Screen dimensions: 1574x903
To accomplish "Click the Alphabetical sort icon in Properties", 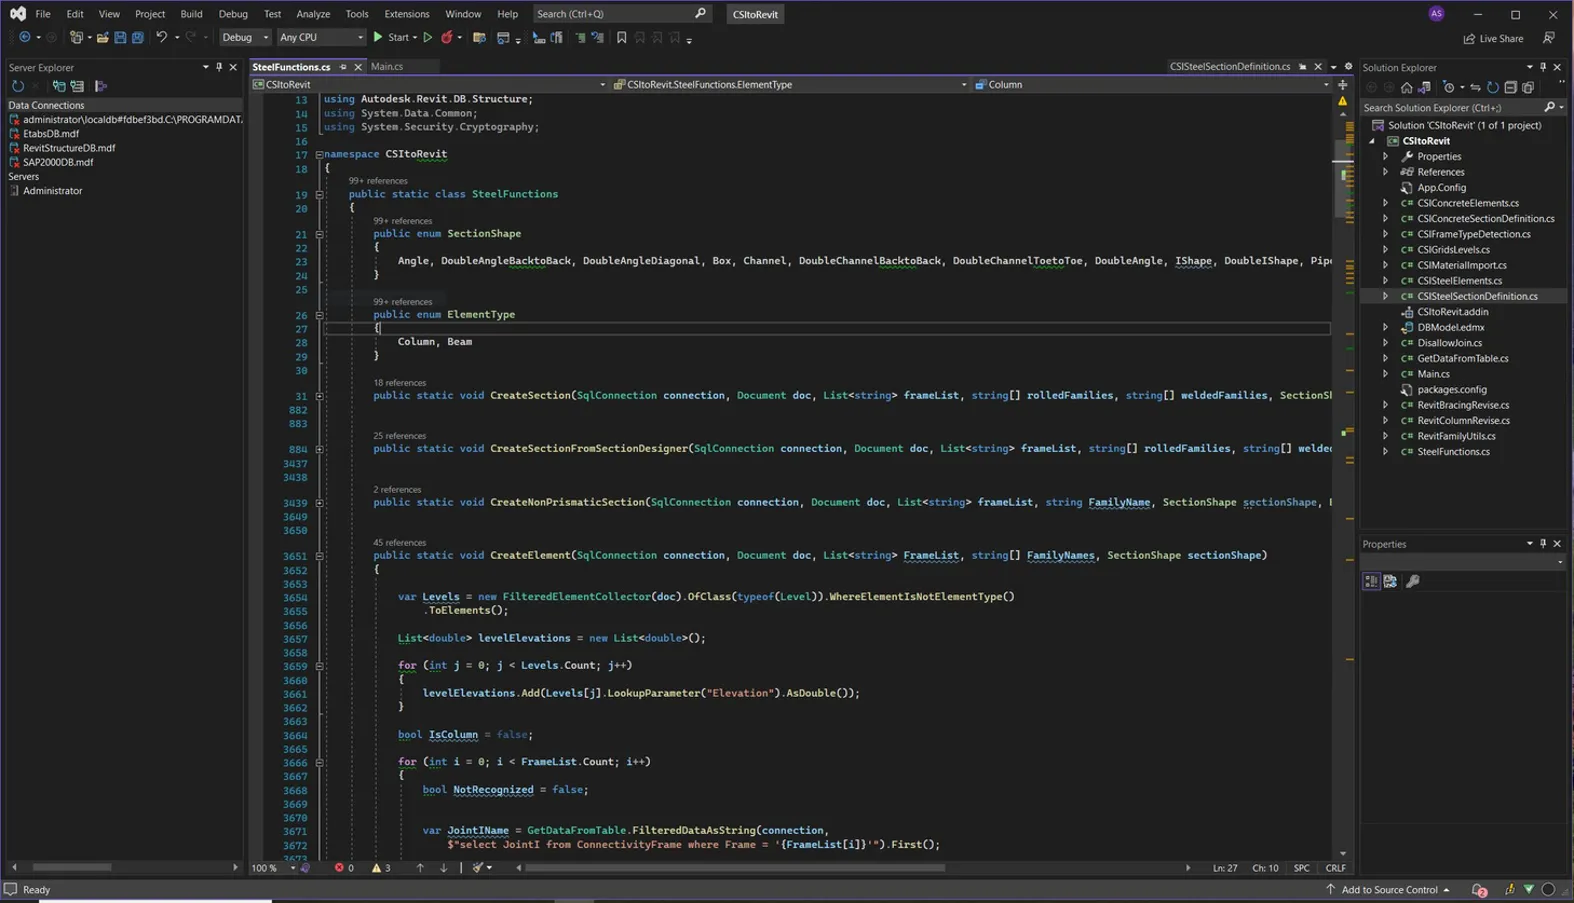I will tap(1390, 581).
